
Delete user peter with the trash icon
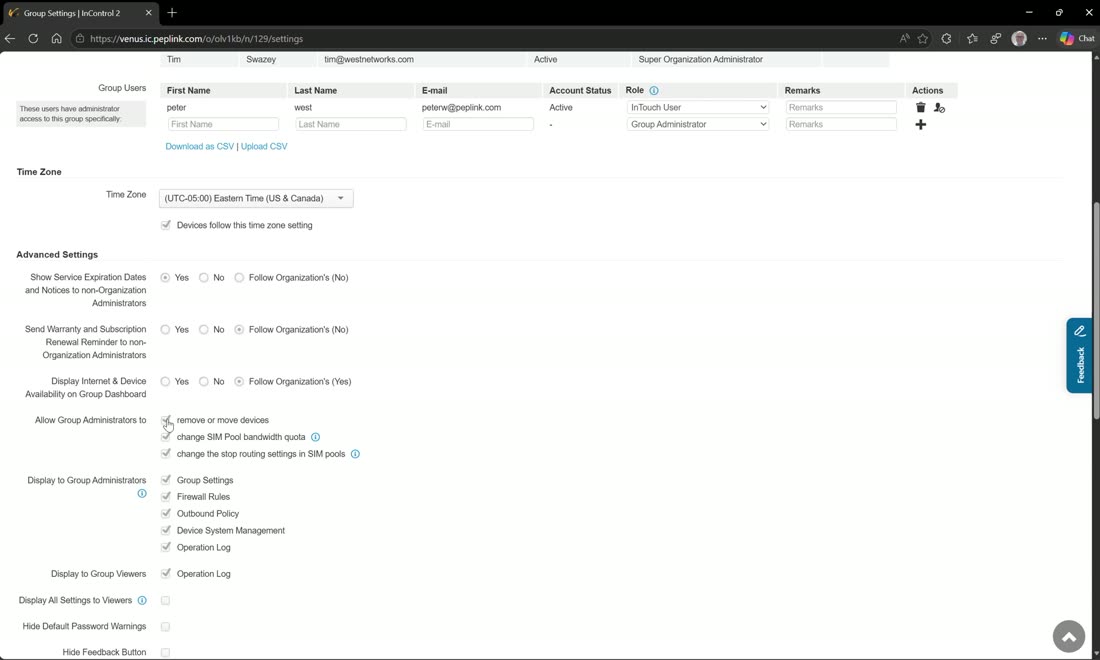tap(920, 107)
